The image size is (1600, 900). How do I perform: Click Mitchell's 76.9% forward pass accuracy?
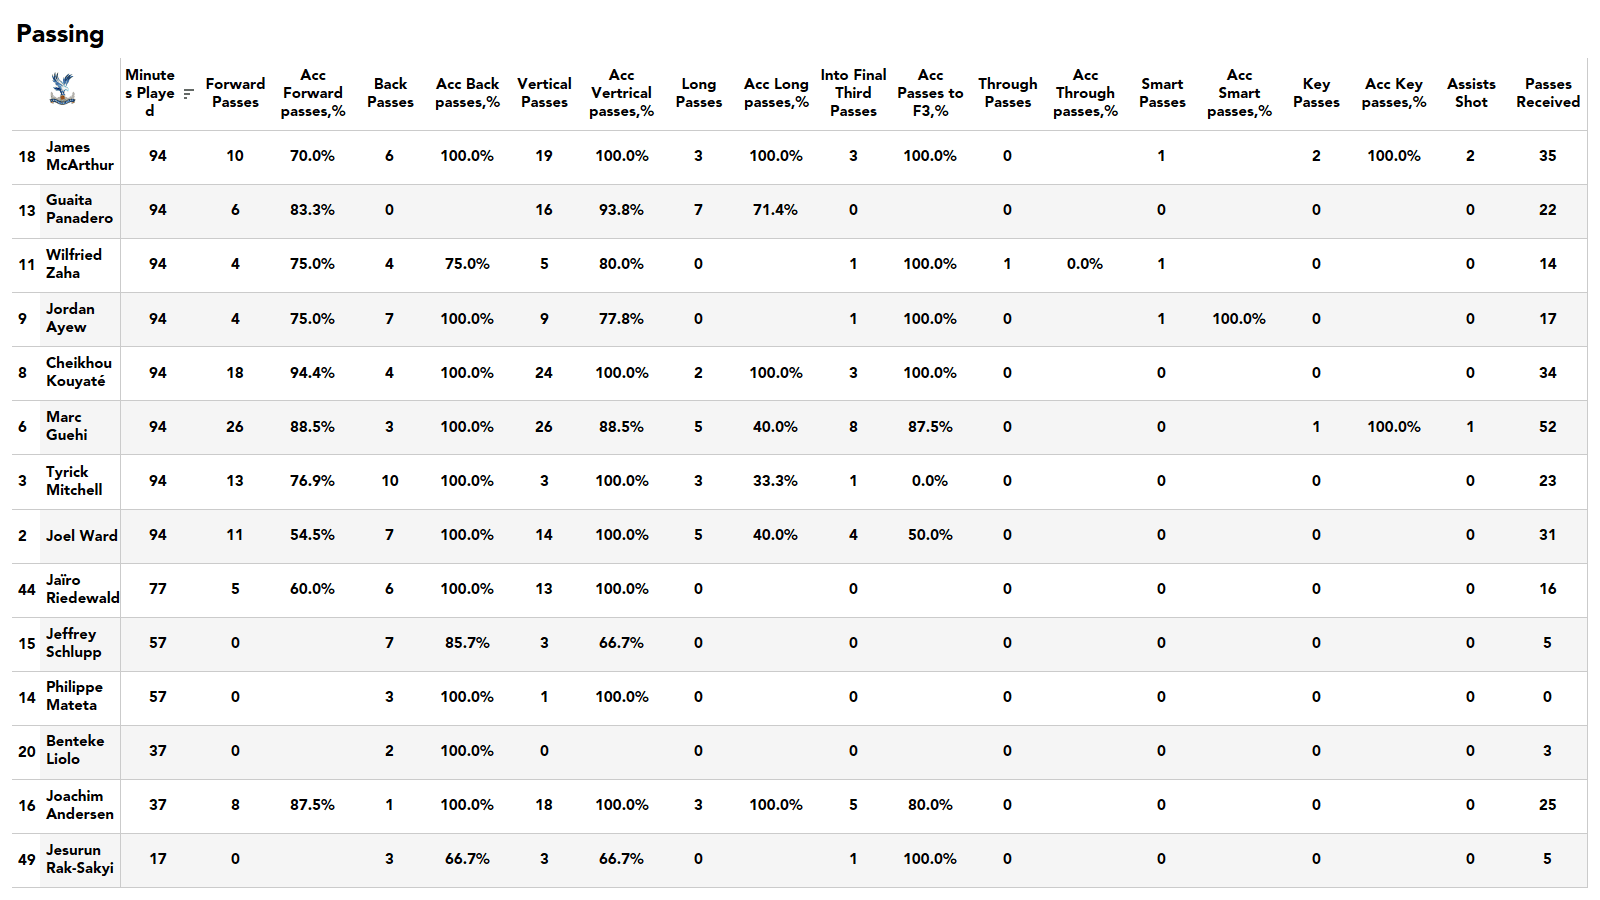point(312,481)
